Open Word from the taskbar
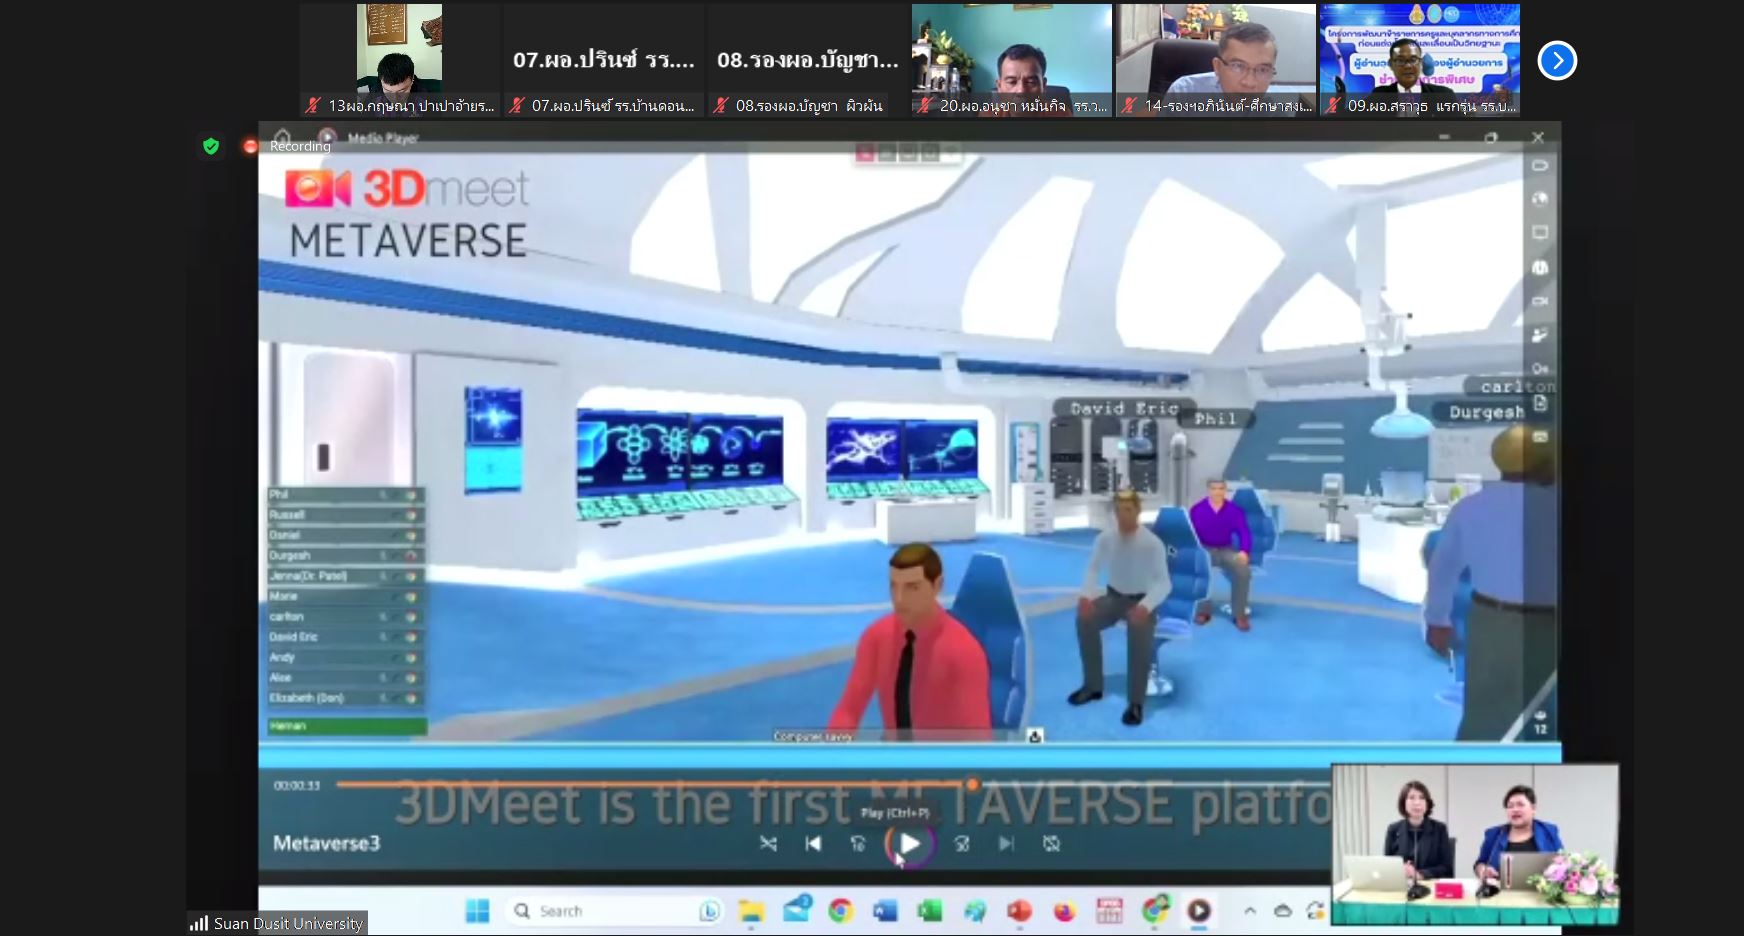The image size is (1744, 936). (885, 911)
